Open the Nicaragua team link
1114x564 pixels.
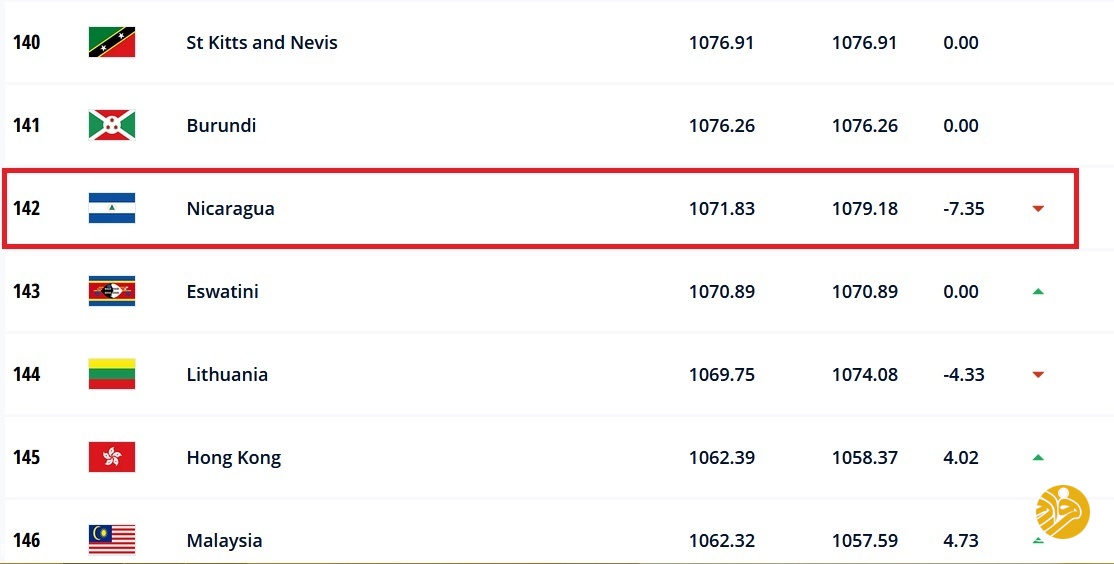tap(230, 209)
